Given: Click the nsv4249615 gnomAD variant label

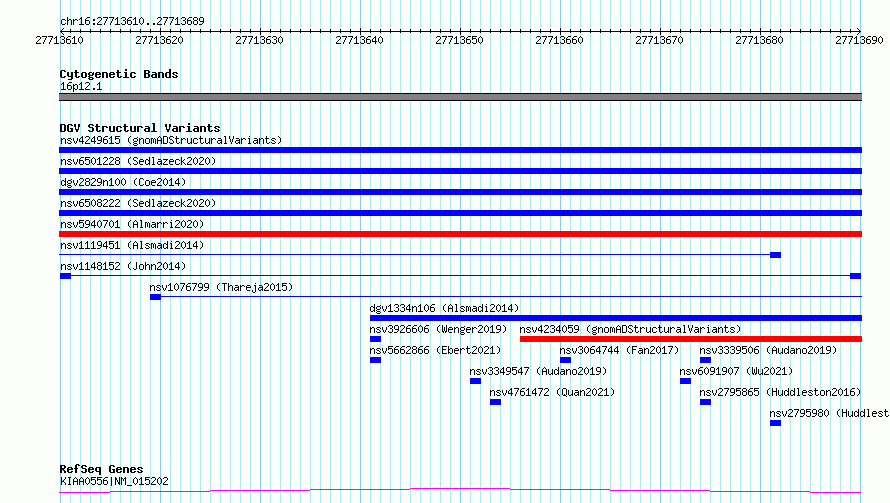Looking at the screenshot, I should pos(171,140).
